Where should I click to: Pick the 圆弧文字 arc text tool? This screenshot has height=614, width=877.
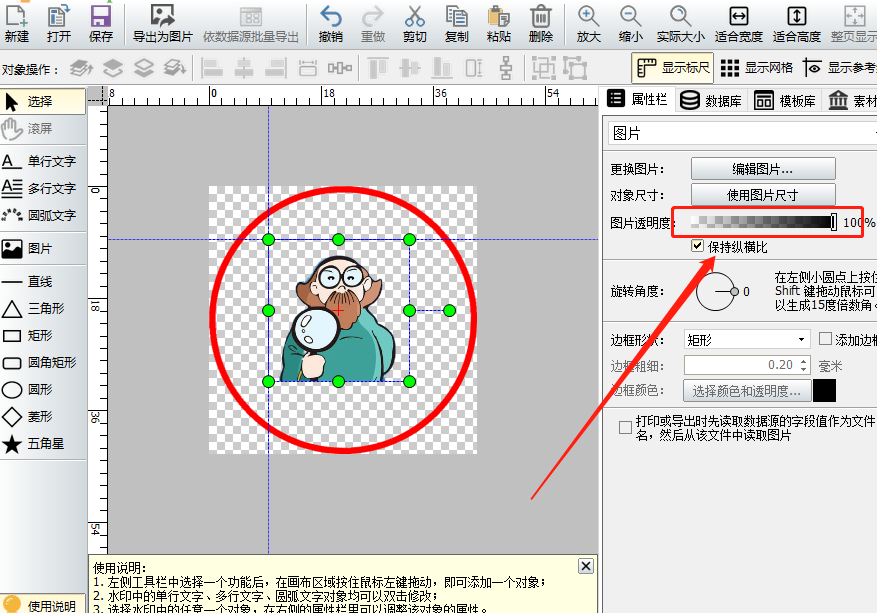click(43, 215)
